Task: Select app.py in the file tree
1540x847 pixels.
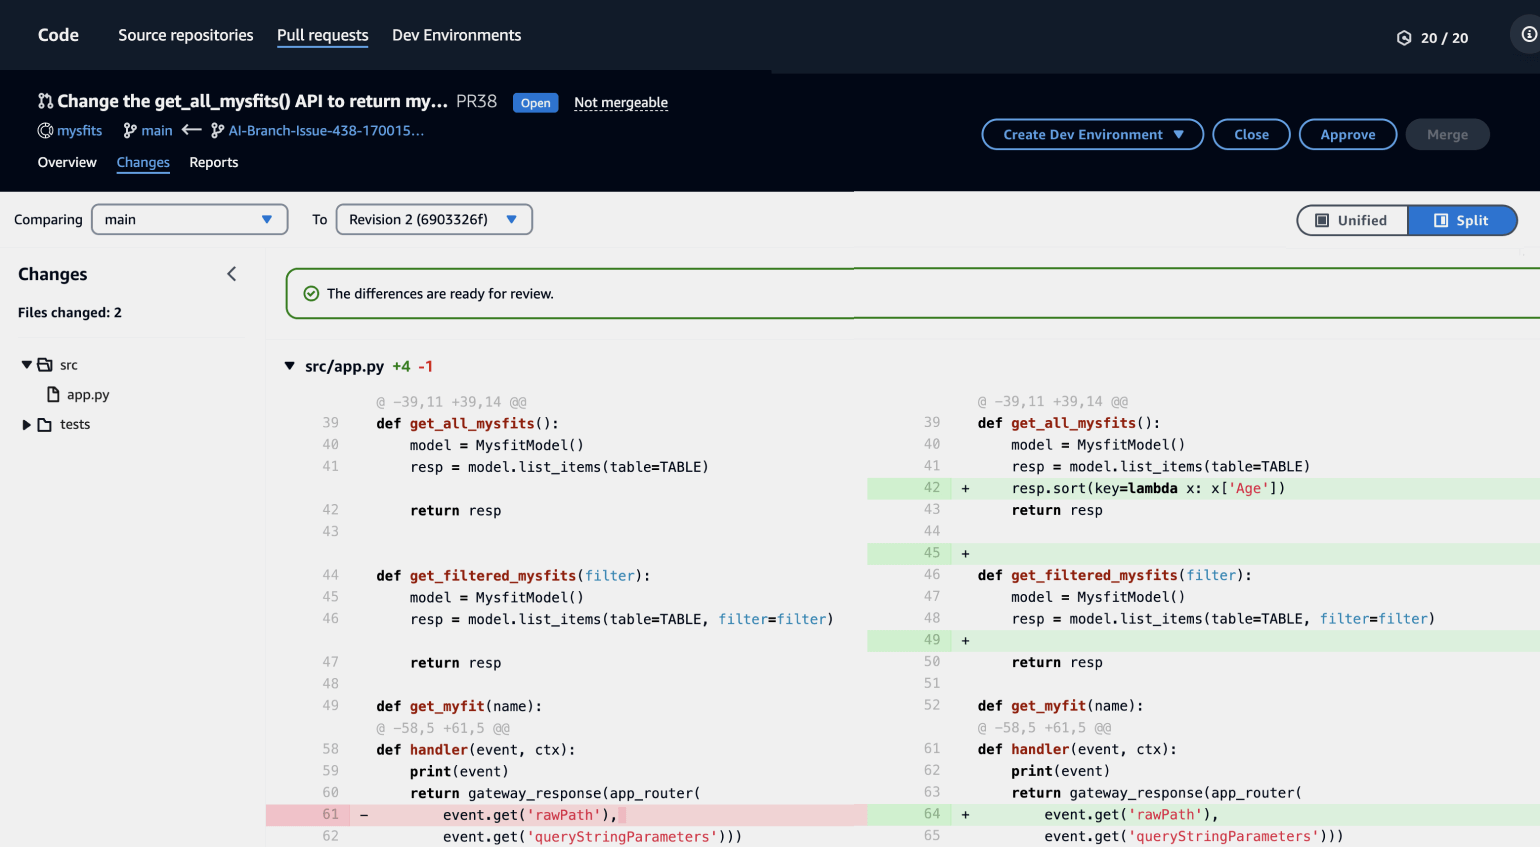Action: coord(88,395)
